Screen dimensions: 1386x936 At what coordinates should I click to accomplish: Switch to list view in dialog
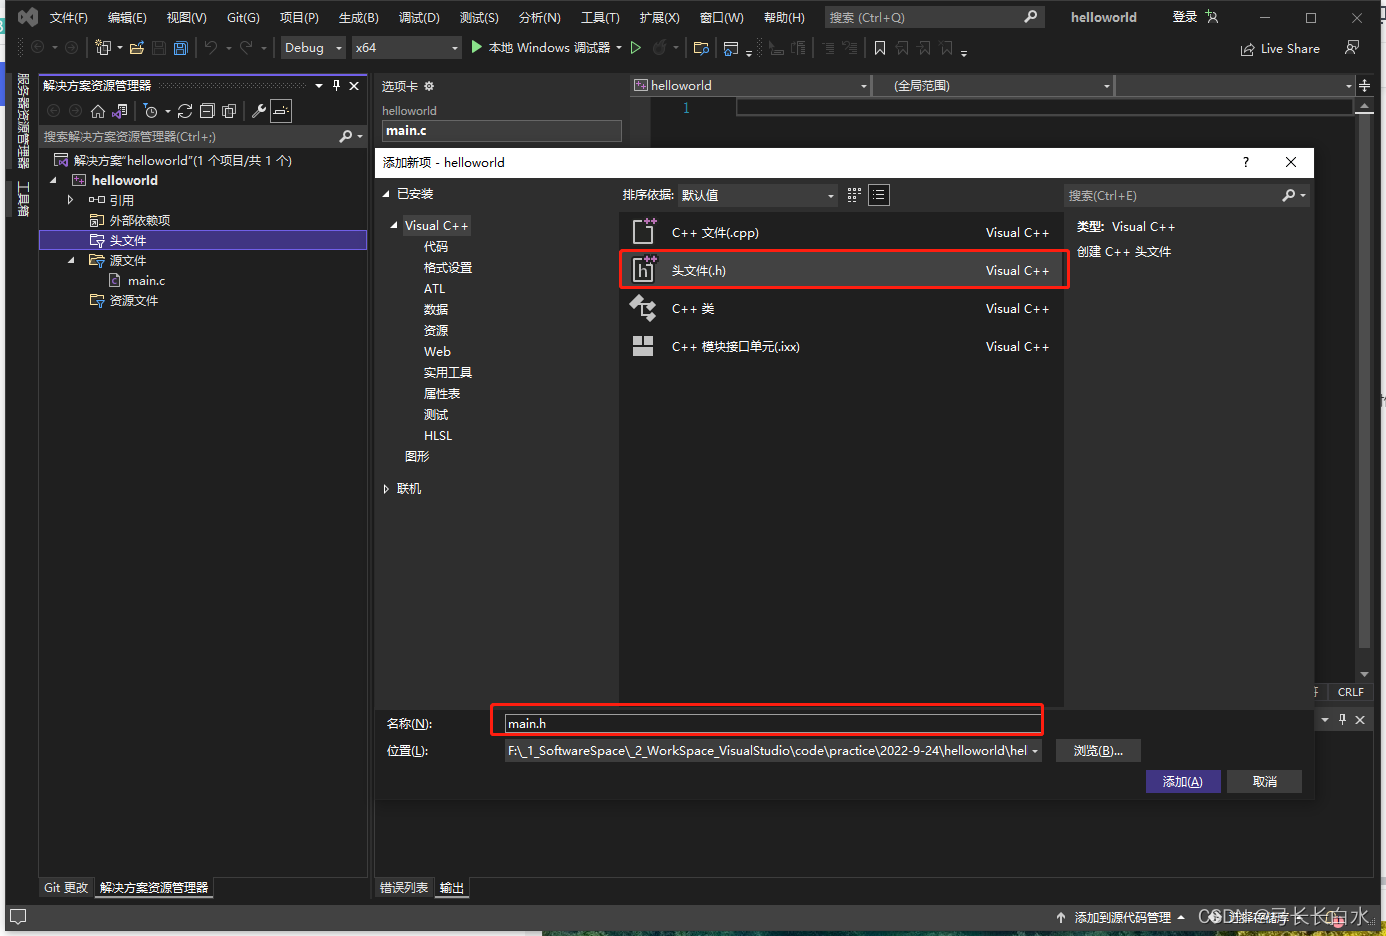pos(879,195)
